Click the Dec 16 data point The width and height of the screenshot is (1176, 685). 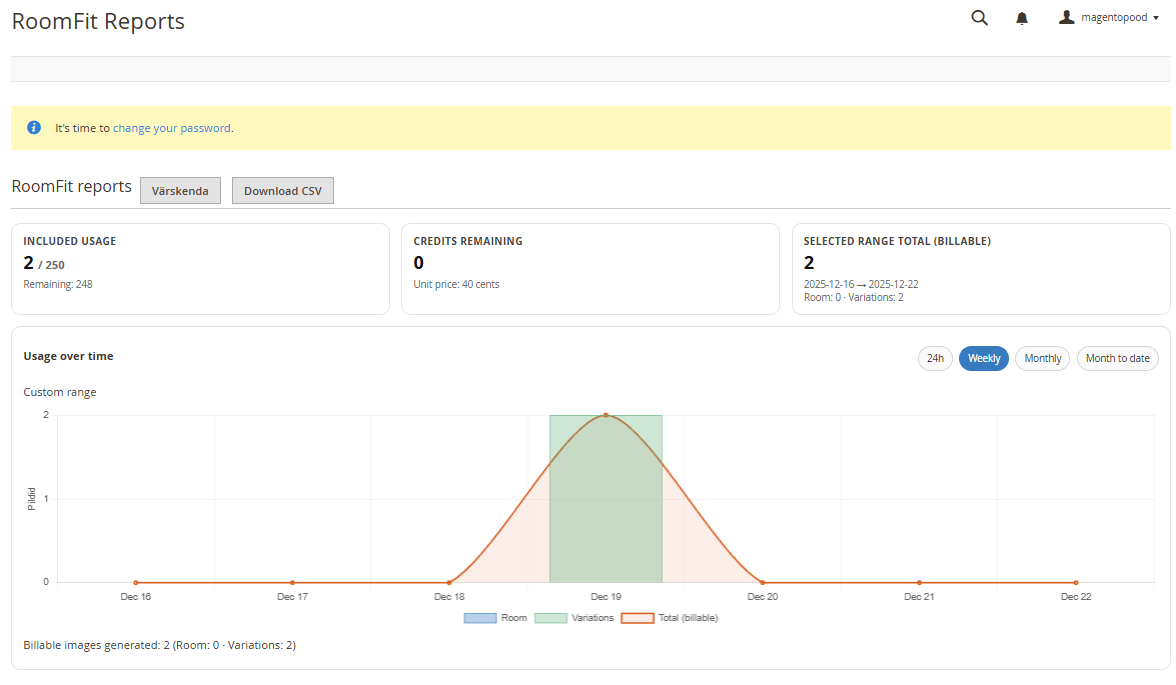click(x=136, y=582)
